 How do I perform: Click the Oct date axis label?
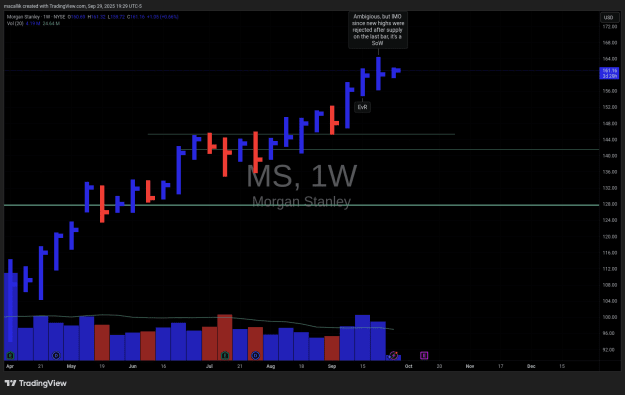pyautogui.click(x=409, y=366)
